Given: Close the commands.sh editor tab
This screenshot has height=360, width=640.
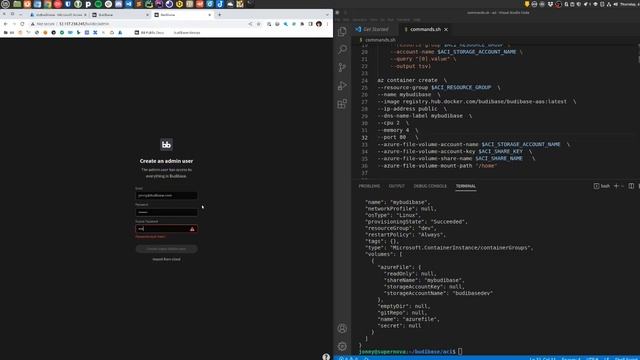Looking at the screenshot, I should 446,29.
